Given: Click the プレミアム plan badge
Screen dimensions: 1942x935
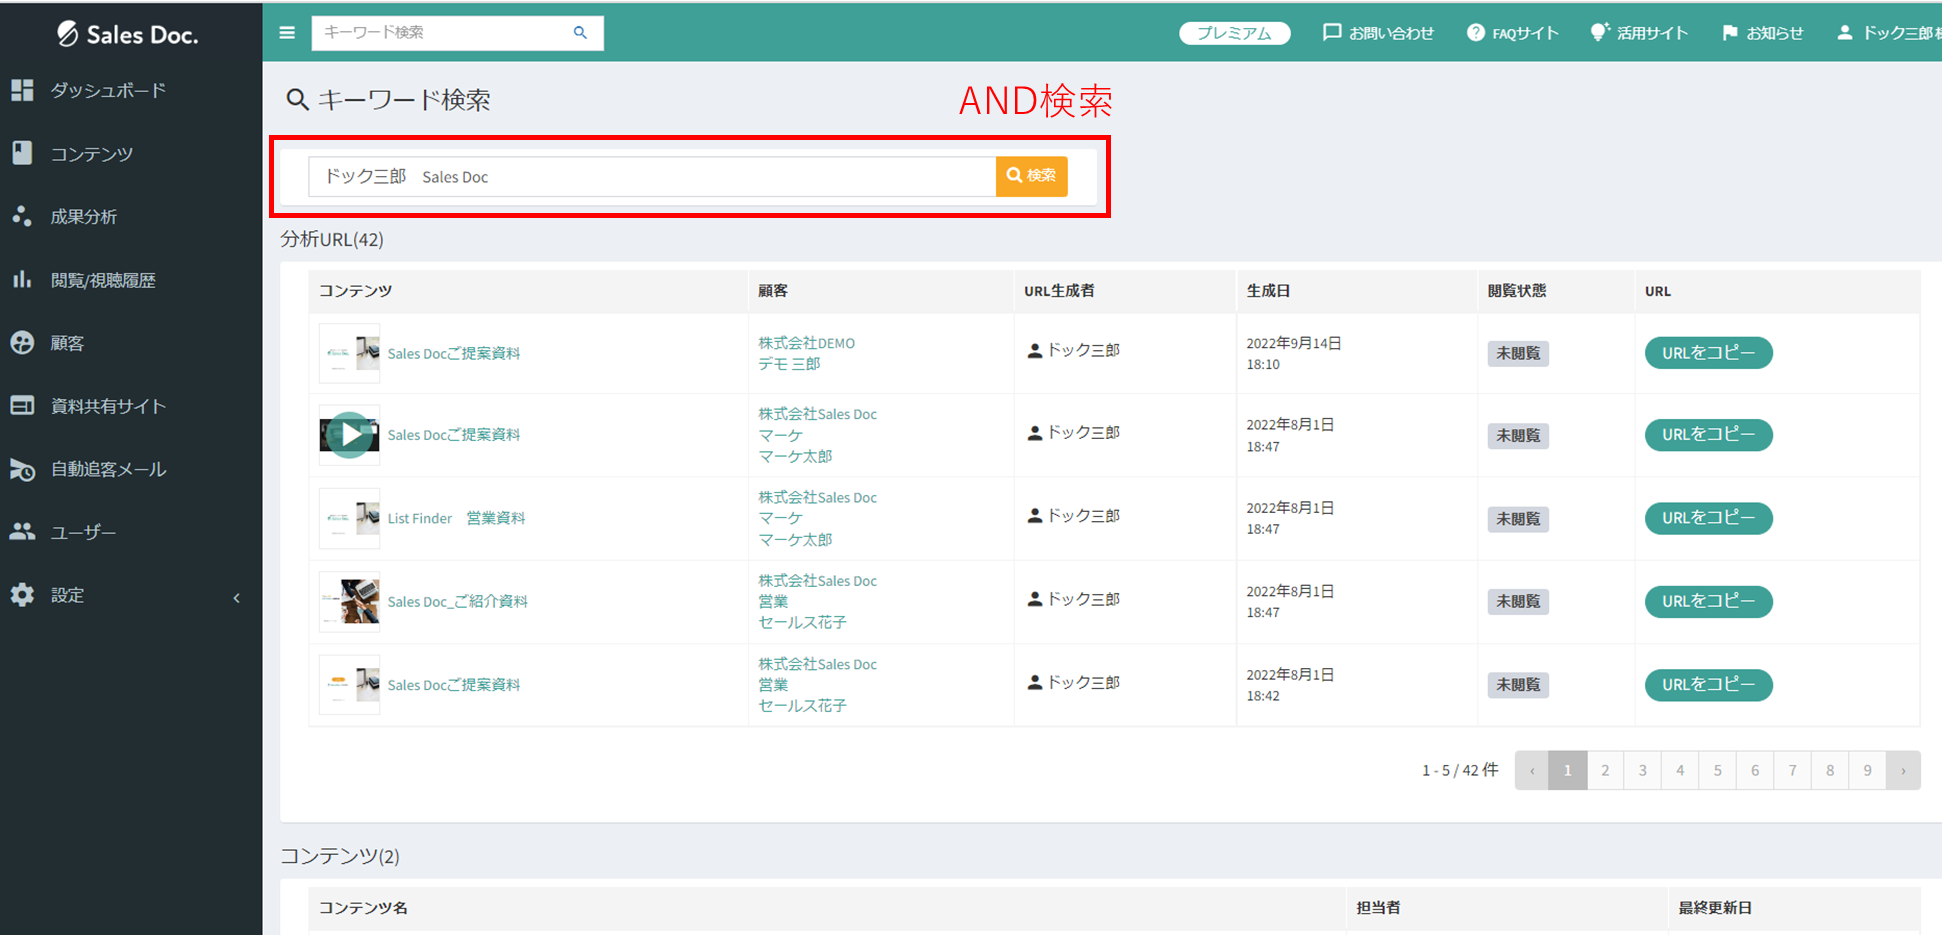Looking at the screenshot, I should (1234, 33).
